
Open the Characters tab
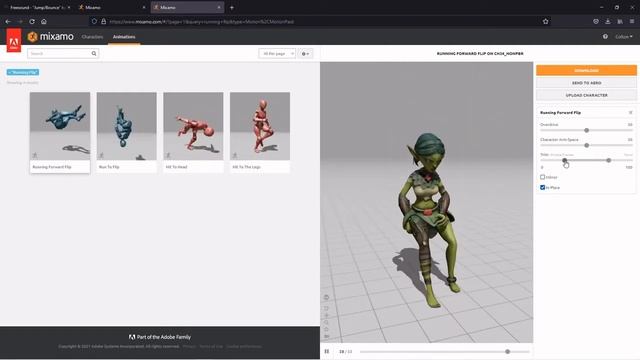point(92,37)
